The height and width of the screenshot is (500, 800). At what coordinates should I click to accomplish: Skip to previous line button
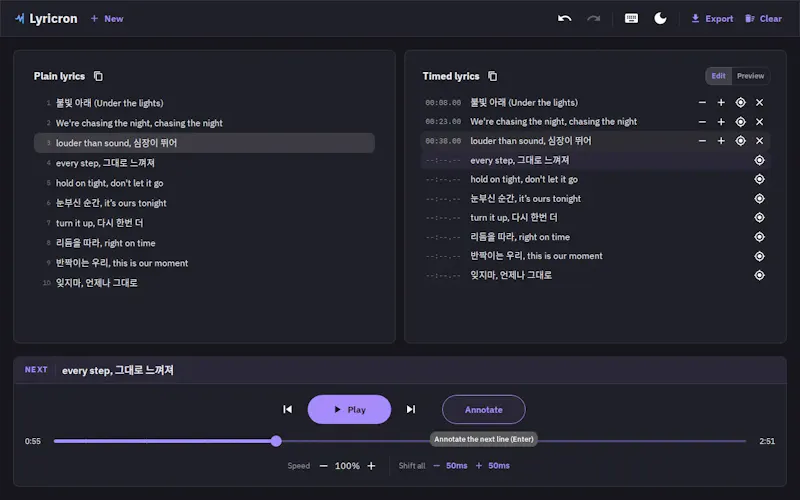288,409
